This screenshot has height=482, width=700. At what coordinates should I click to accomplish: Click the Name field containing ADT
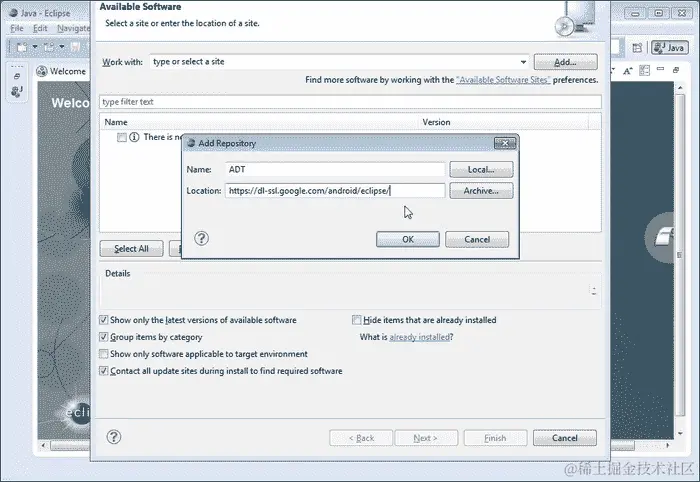coord(335,170)
